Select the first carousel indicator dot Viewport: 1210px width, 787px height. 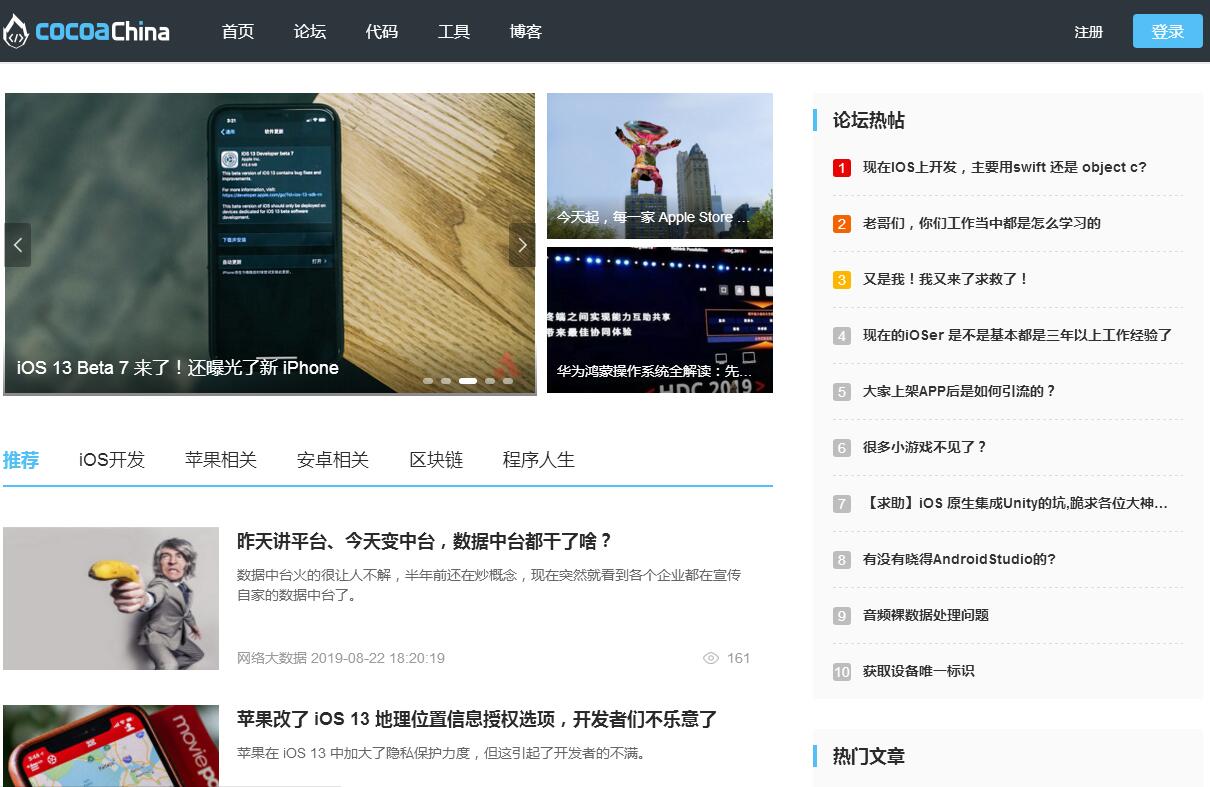[x=428, y=381]
